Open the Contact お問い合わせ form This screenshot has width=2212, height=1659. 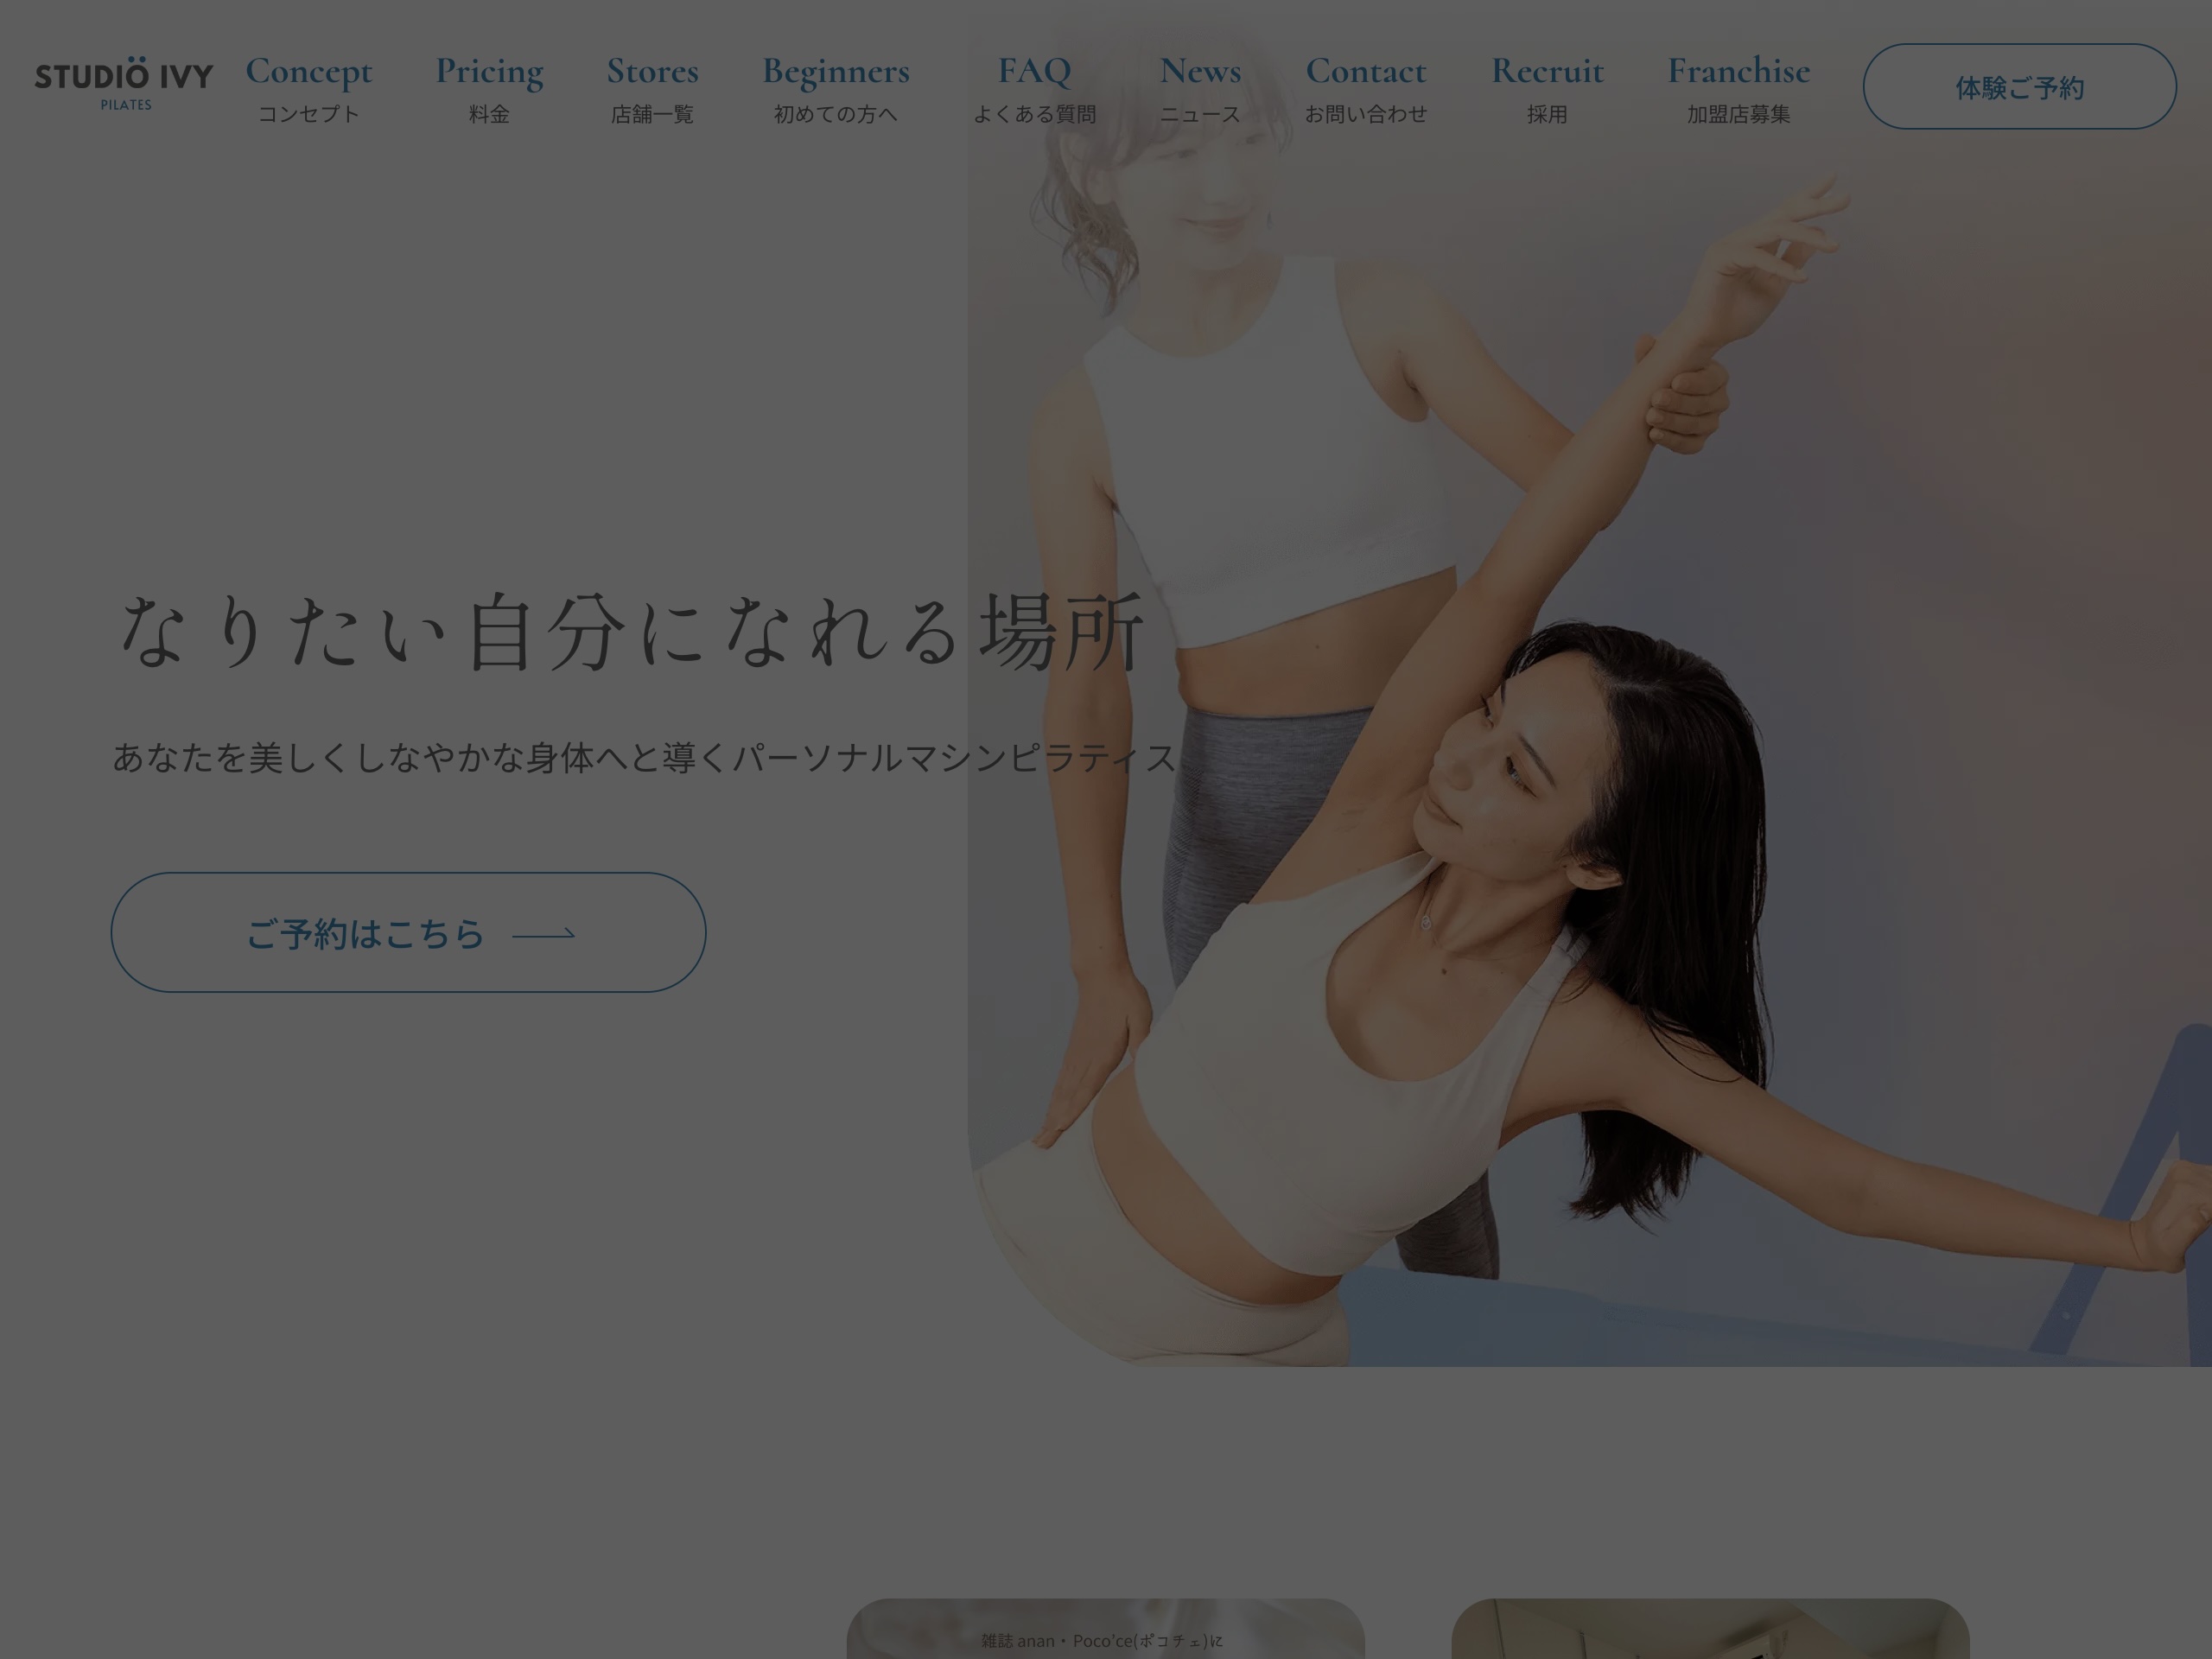pos(1367,88)
